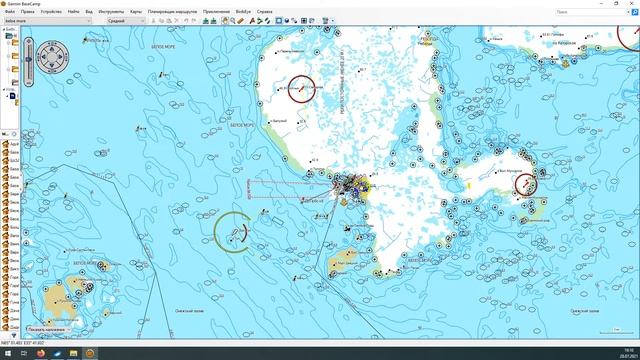
Task: Click the toolbar icon right of the globe
Action: 294,20
